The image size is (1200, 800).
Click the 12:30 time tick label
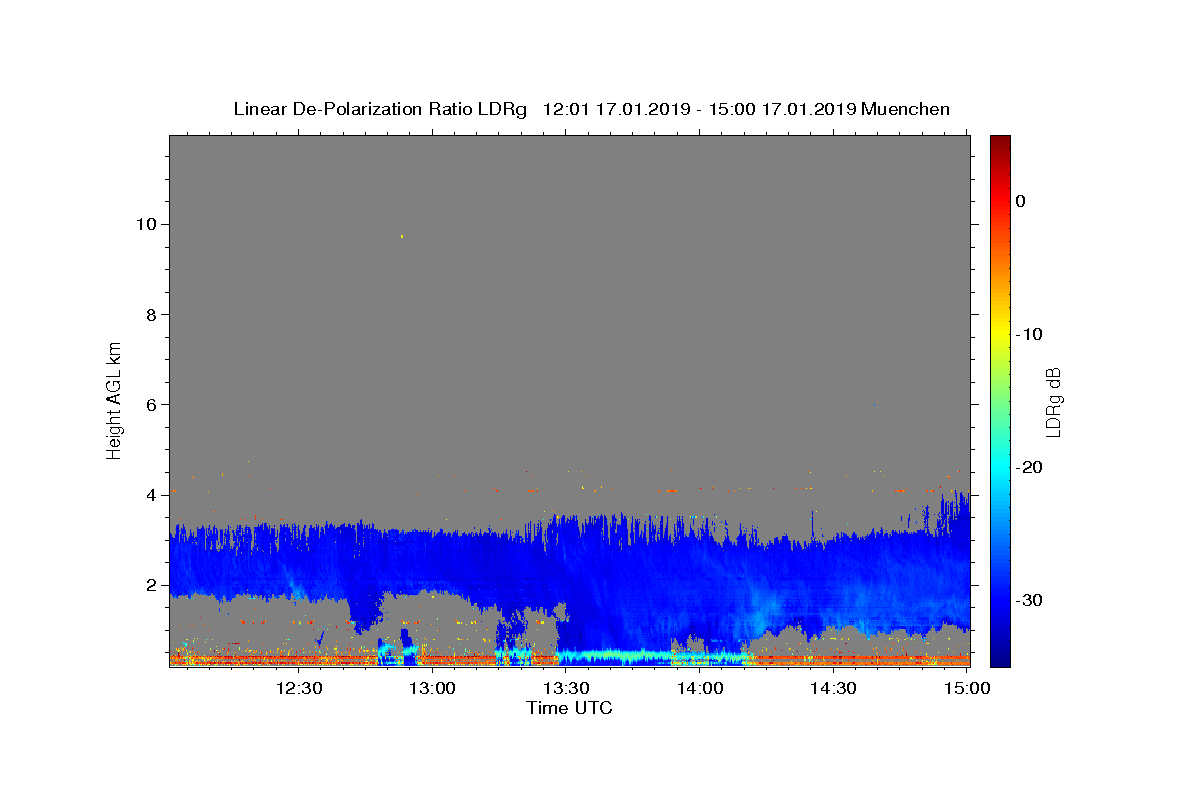(299, 688)
